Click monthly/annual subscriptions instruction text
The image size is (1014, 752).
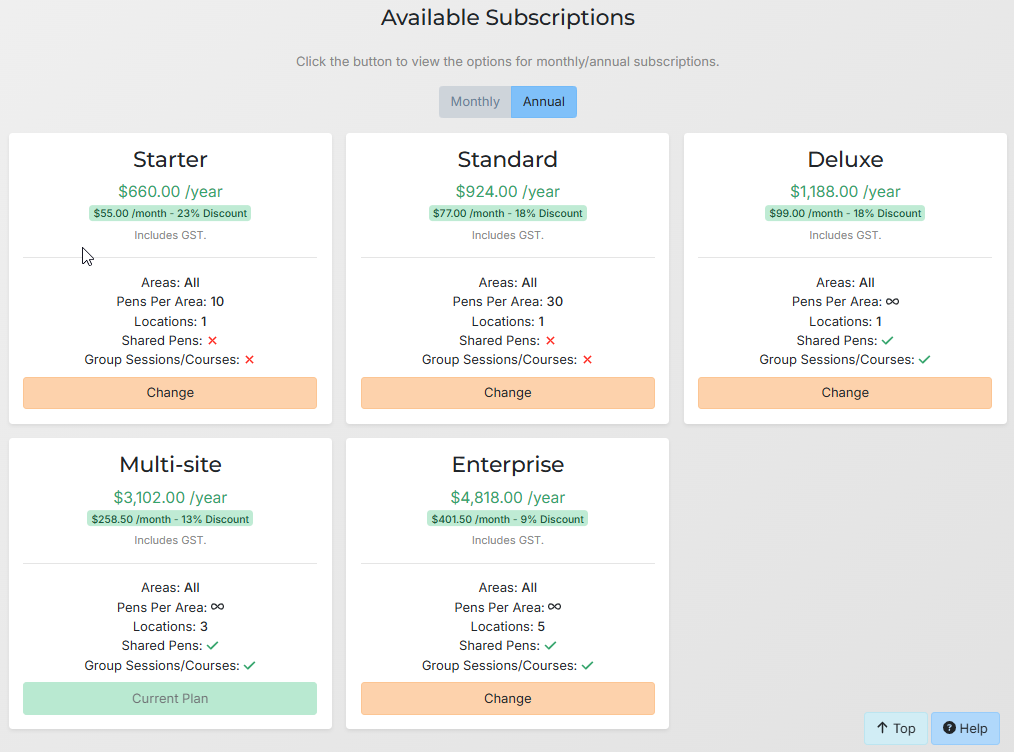tap(508, 61)
